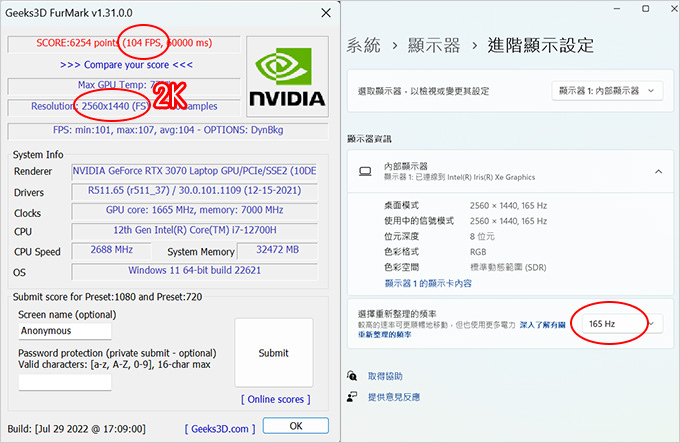Open the 取得協助 link

pos(385,376)
